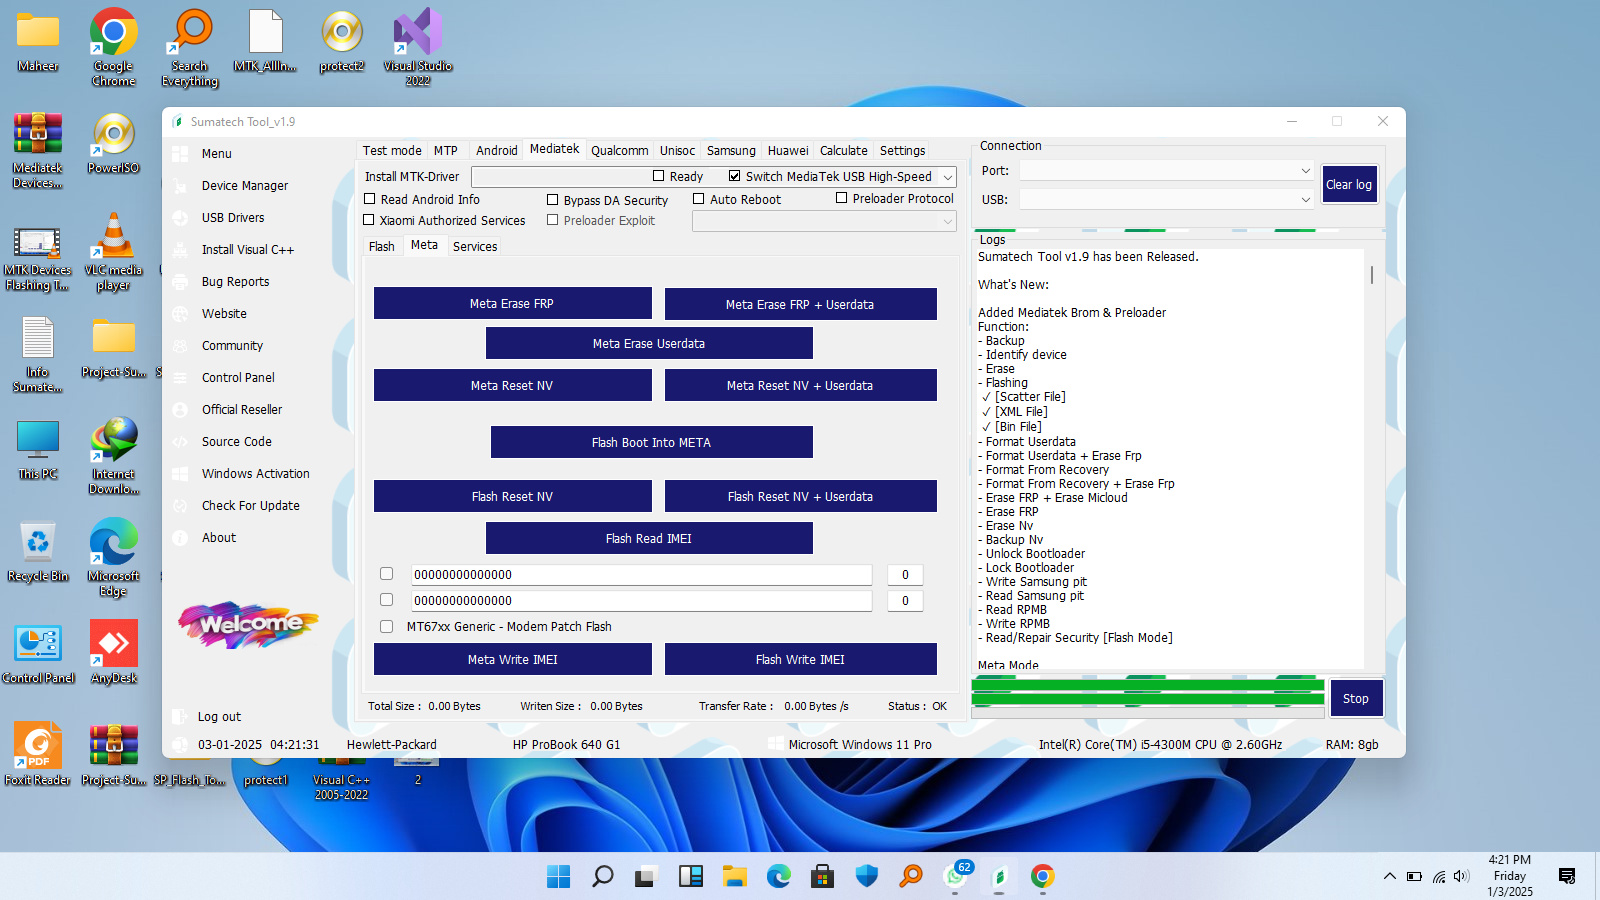Tick the Preloader Exploit checkbox

552,220
